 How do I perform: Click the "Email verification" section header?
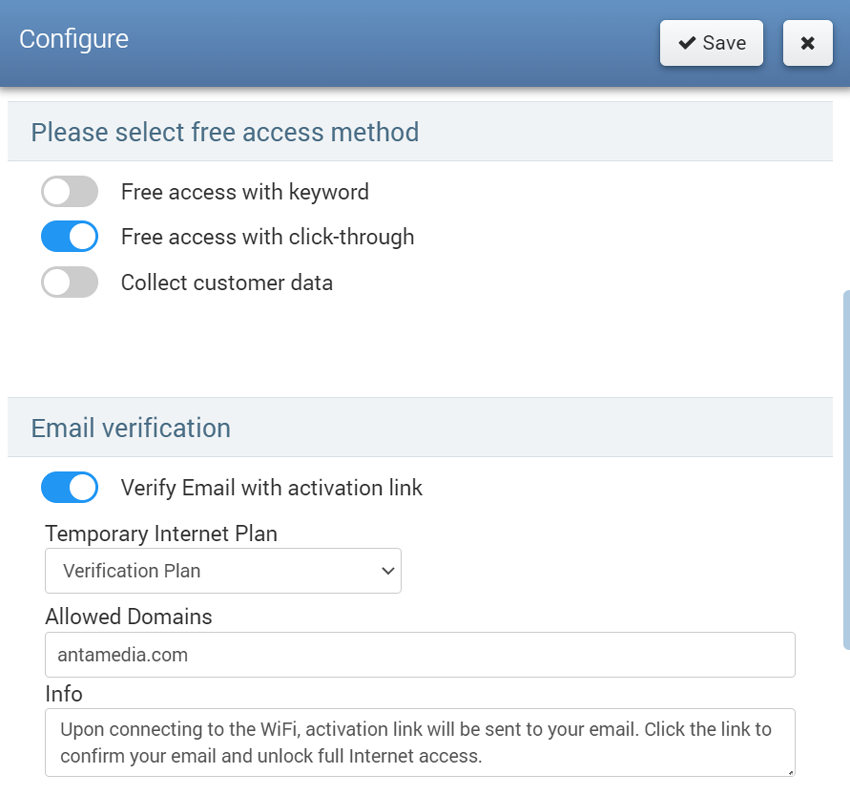coord(131,428)
